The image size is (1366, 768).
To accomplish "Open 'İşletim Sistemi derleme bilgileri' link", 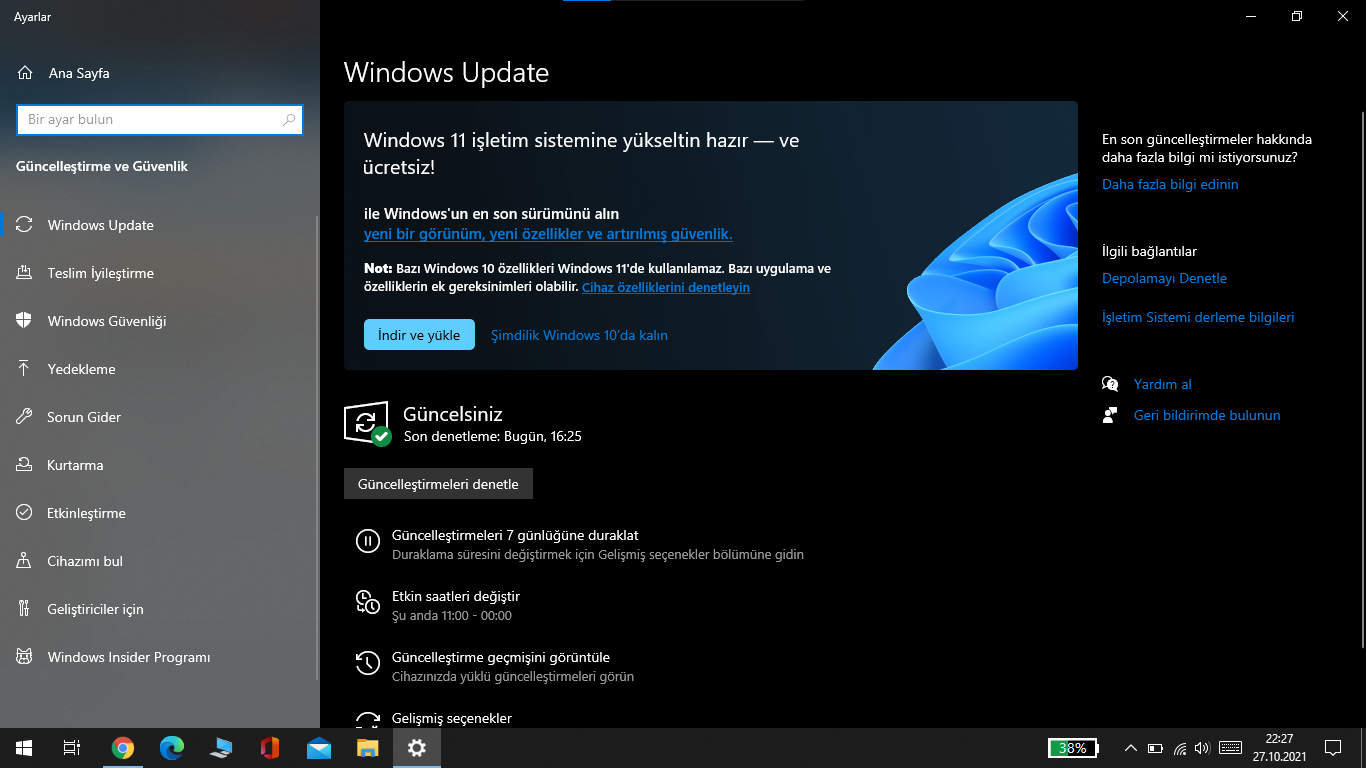I will click(x=1198, y=317).
